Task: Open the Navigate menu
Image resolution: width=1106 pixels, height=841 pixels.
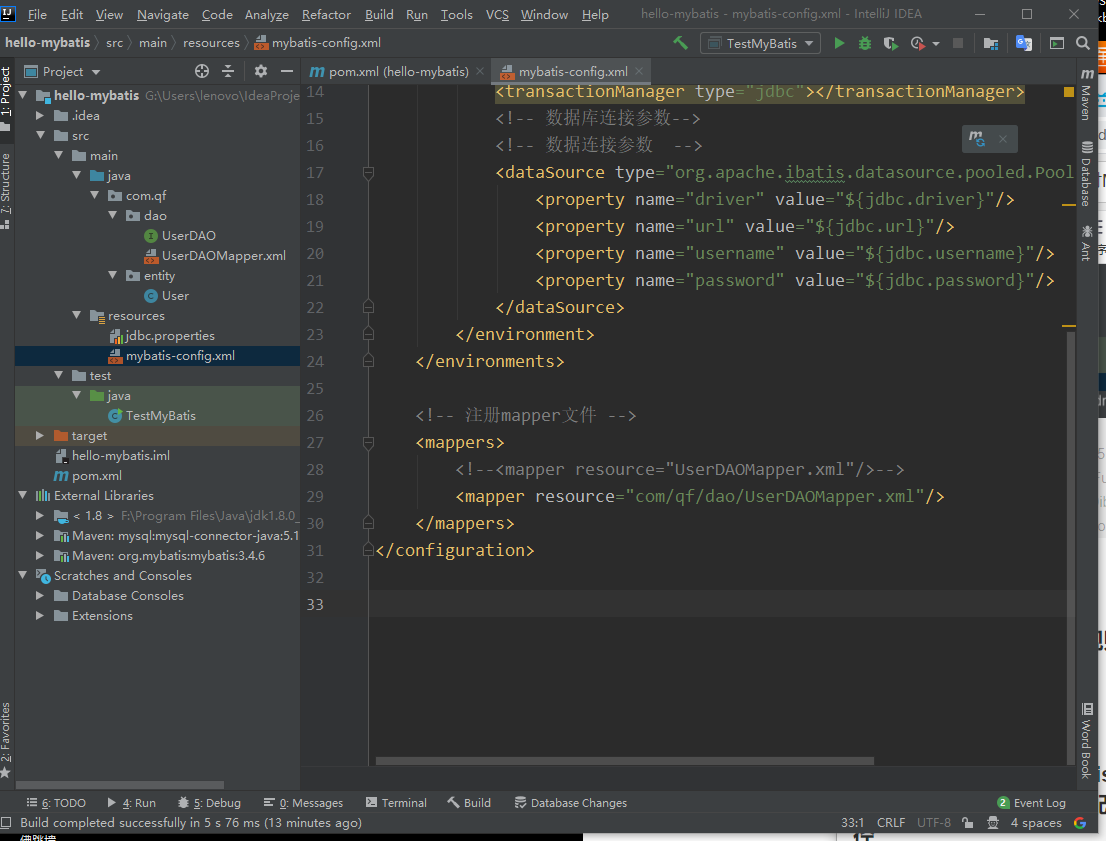Action: 162,14
